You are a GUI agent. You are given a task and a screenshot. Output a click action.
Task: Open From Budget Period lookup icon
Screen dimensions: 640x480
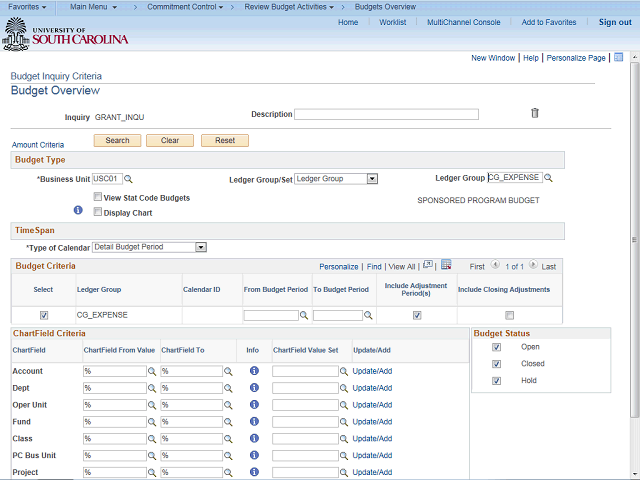coord(305,315)
